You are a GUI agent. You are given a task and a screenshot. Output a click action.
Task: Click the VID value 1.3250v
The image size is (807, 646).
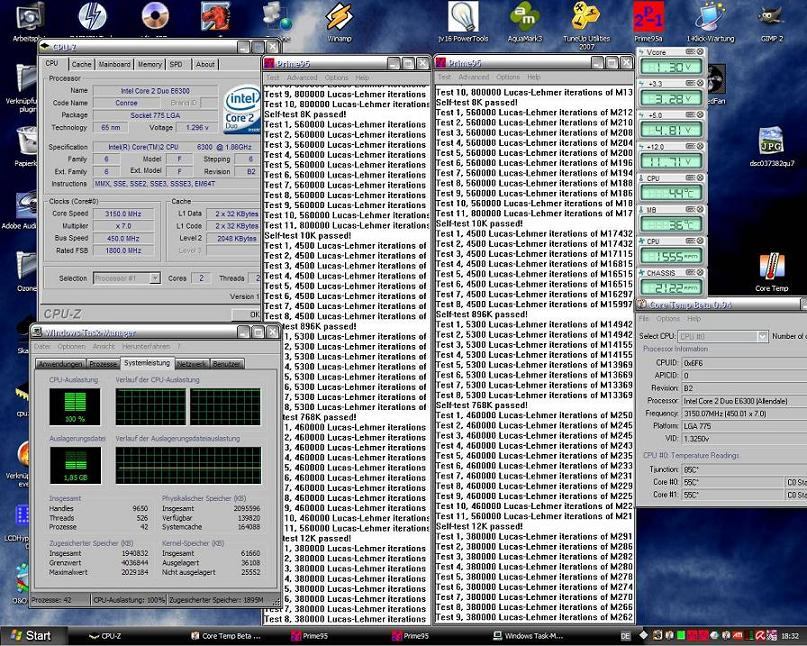coord(745,439)
